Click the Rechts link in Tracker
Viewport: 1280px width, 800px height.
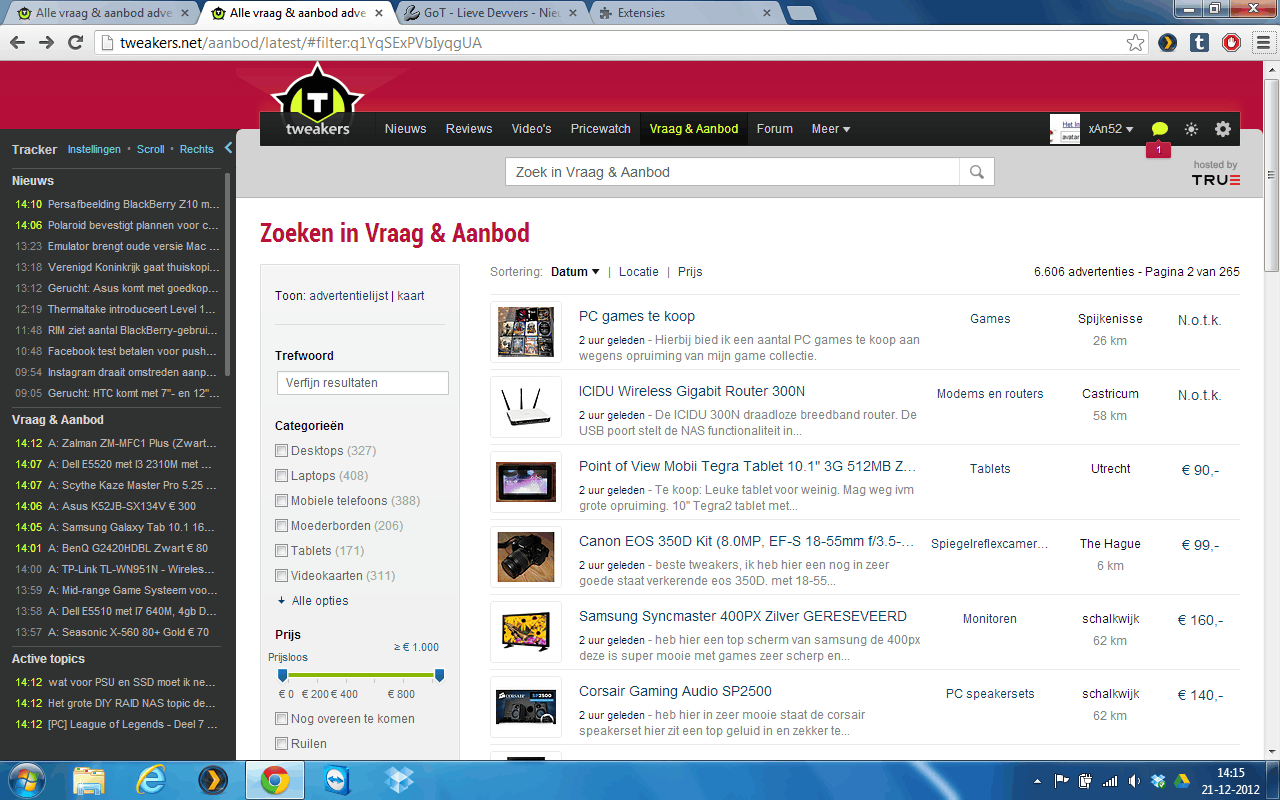tap(197, 149)
